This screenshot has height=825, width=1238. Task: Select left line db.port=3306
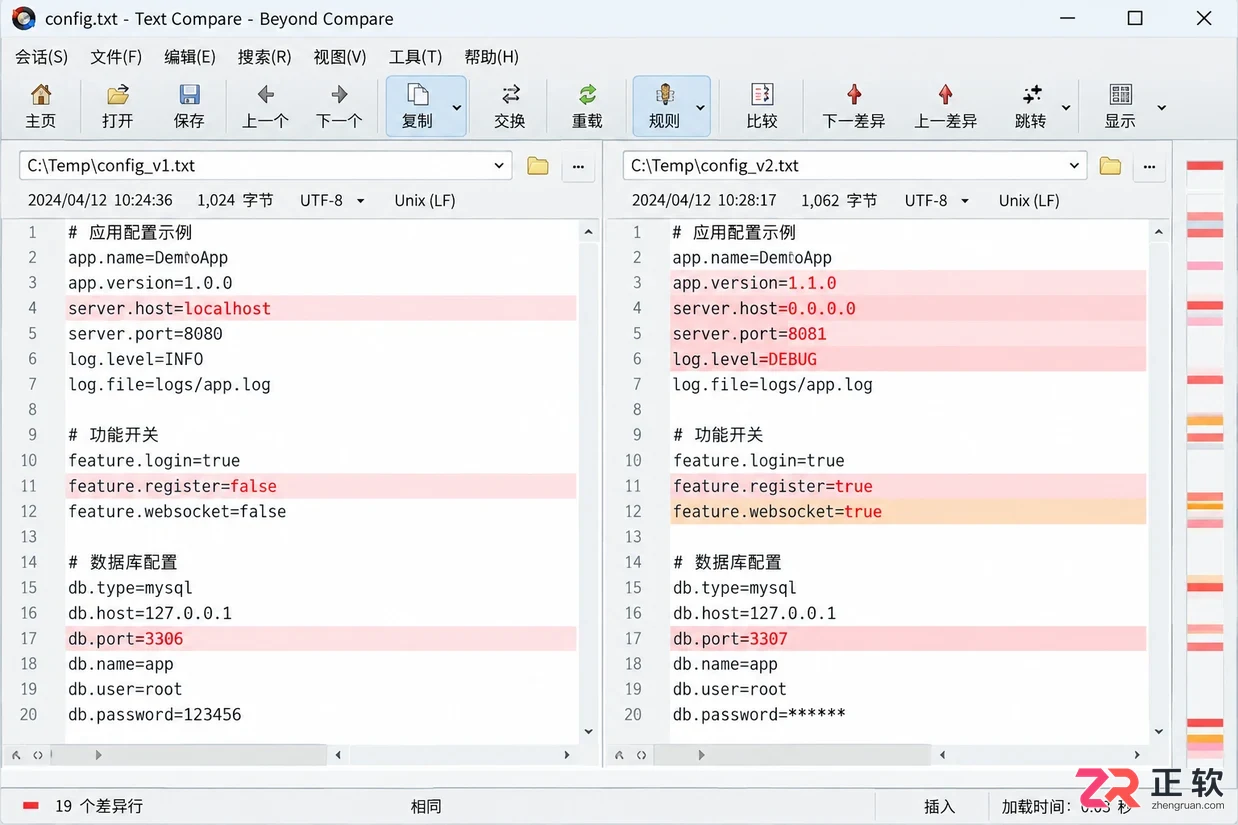point(321,638)
